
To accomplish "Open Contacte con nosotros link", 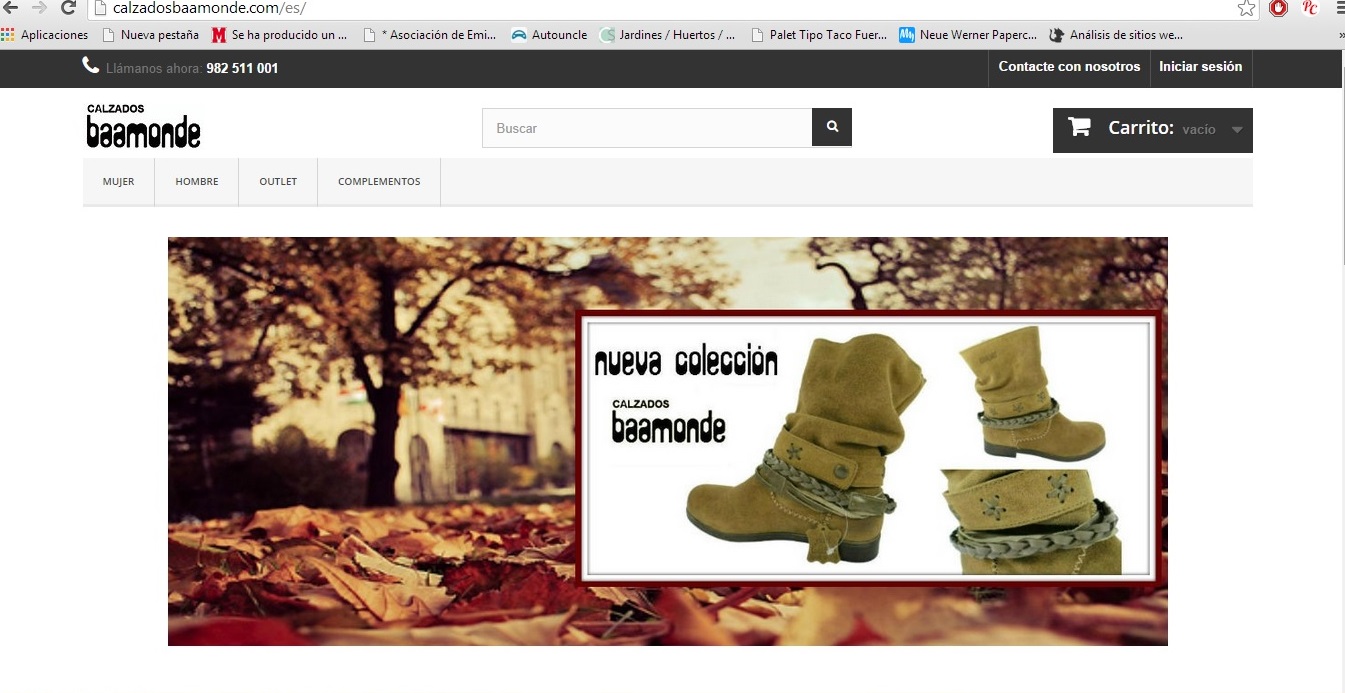I will coord(1069,67).
